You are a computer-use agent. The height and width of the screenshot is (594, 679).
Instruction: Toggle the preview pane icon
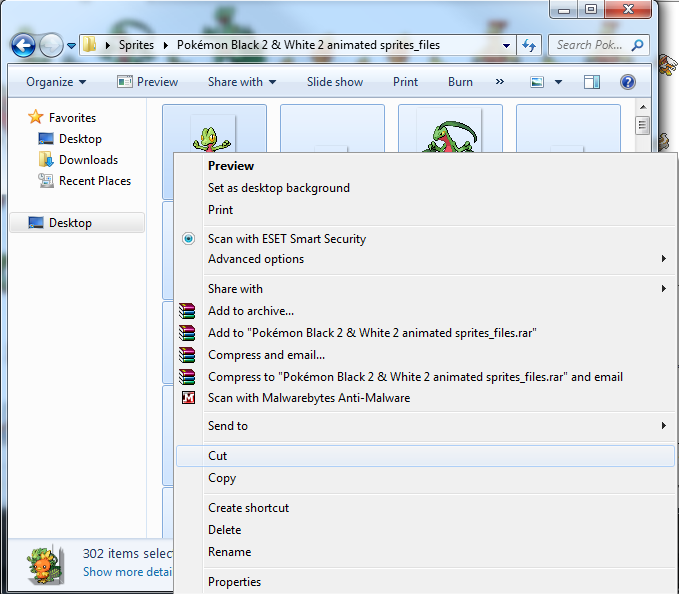coord(592,82)
